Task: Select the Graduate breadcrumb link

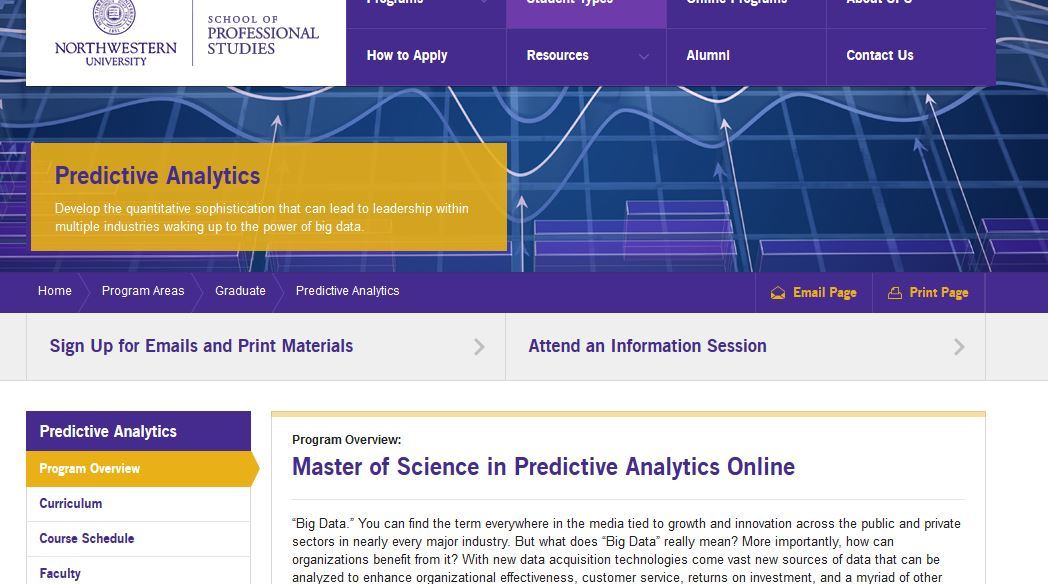Action: (x=240, y=291)
